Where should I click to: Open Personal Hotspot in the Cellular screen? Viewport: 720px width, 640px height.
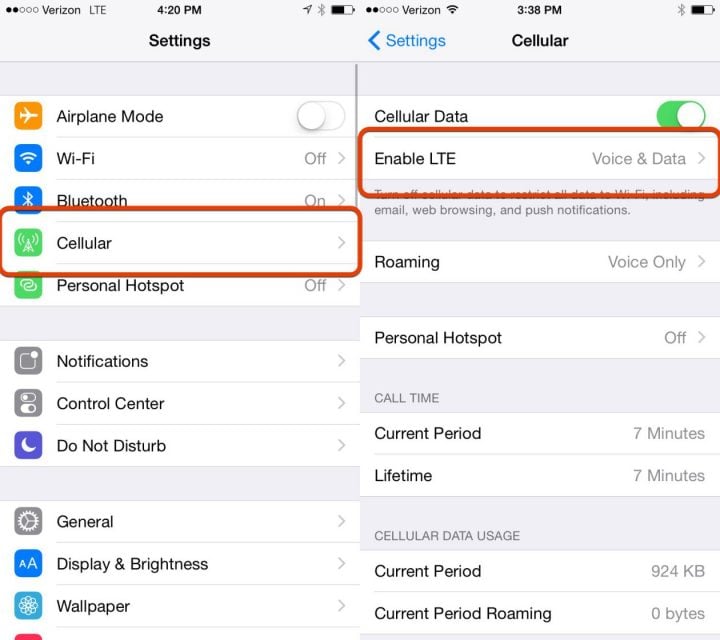click(540, 338)
